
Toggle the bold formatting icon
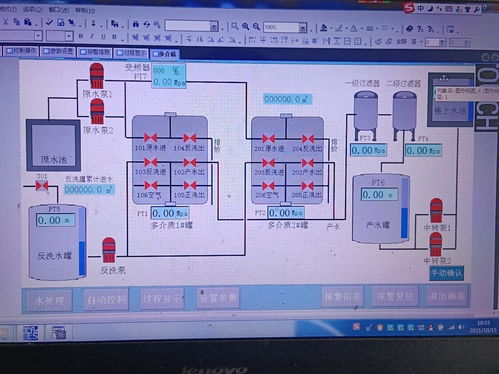pos(80,36)
